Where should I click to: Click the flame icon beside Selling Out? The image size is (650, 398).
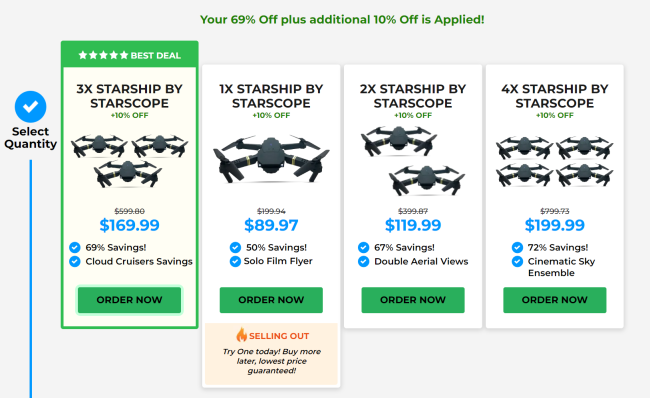coord(241,335)
